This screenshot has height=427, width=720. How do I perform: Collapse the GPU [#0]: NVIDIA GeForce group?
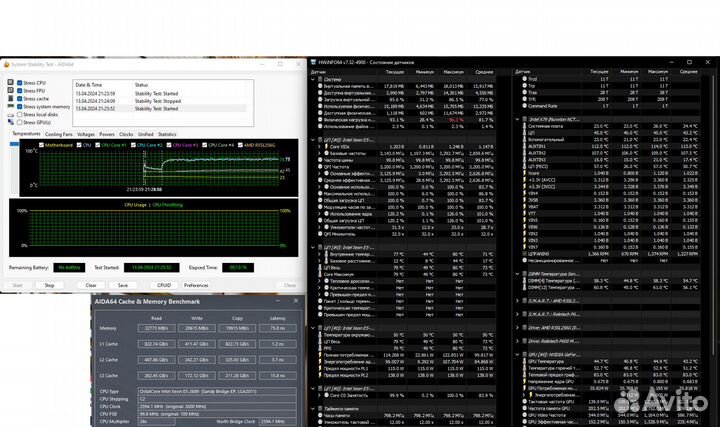(518, 354)
